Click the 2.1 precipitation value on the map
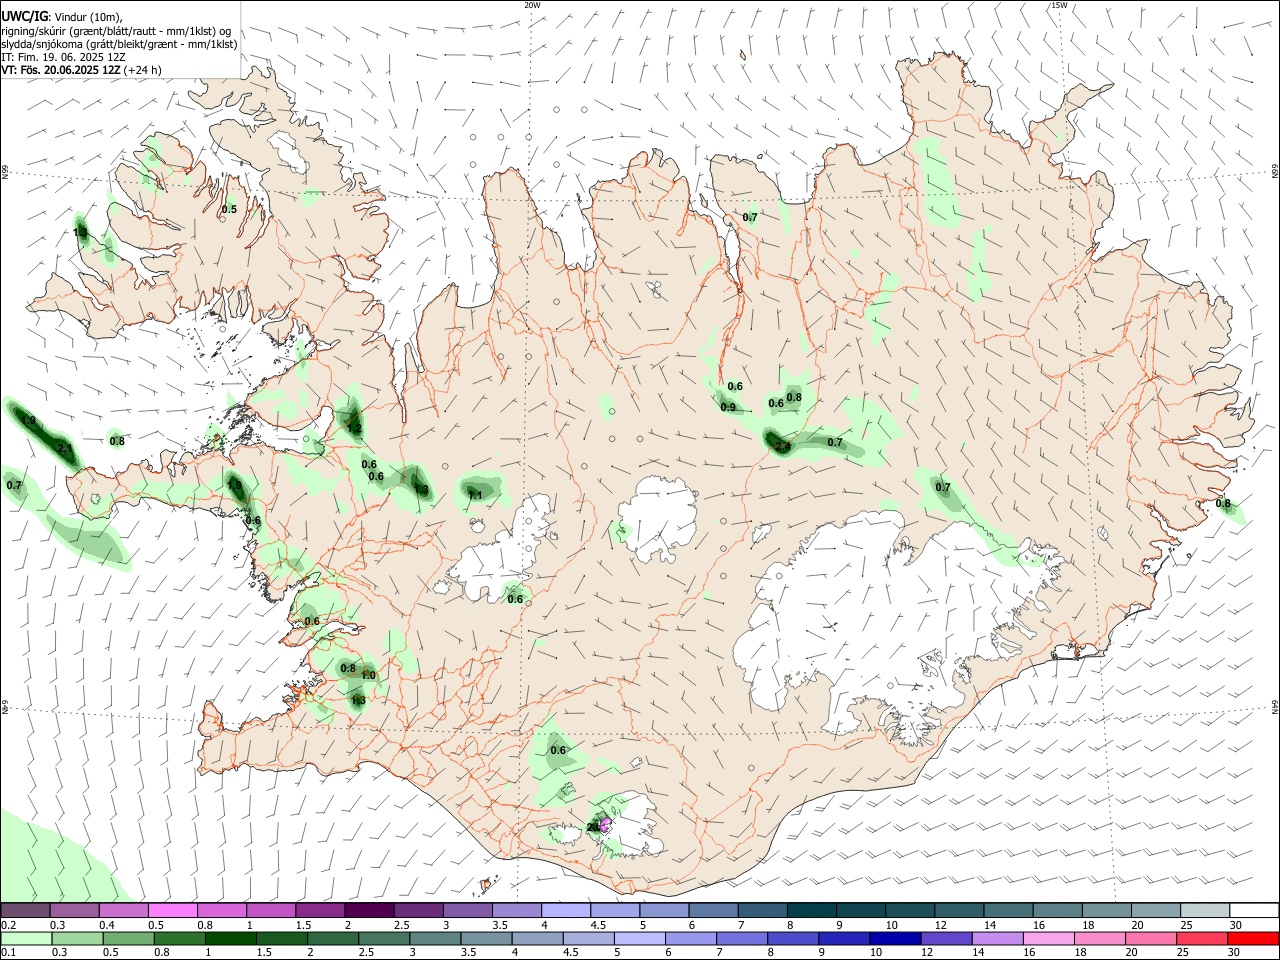 pos(65,448)
